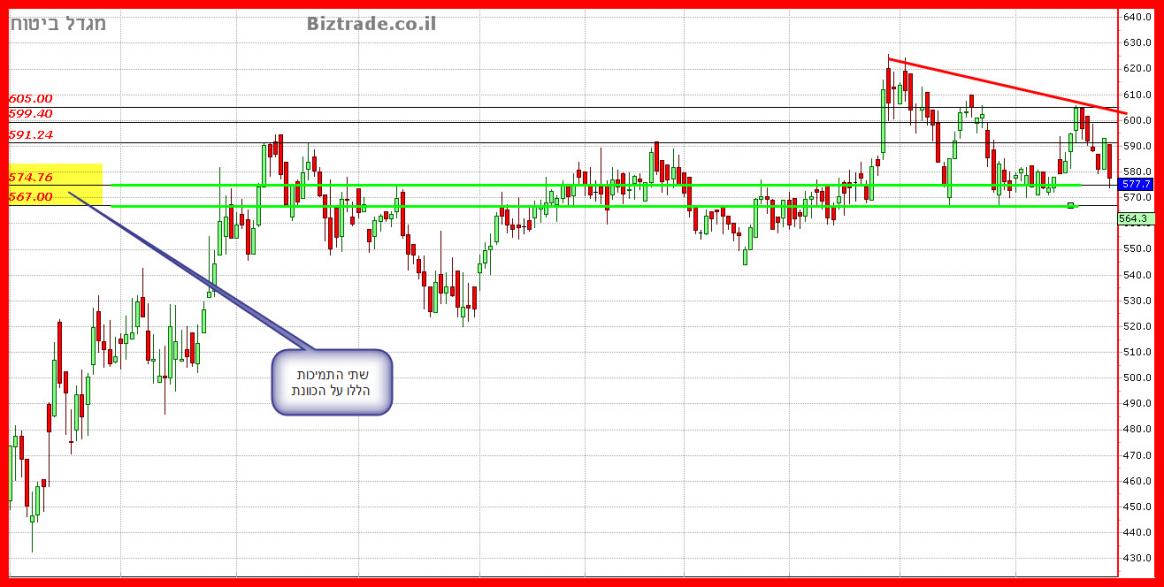Click the 567.00 support label
The image size is (1164, 587).
coord(31,197)
